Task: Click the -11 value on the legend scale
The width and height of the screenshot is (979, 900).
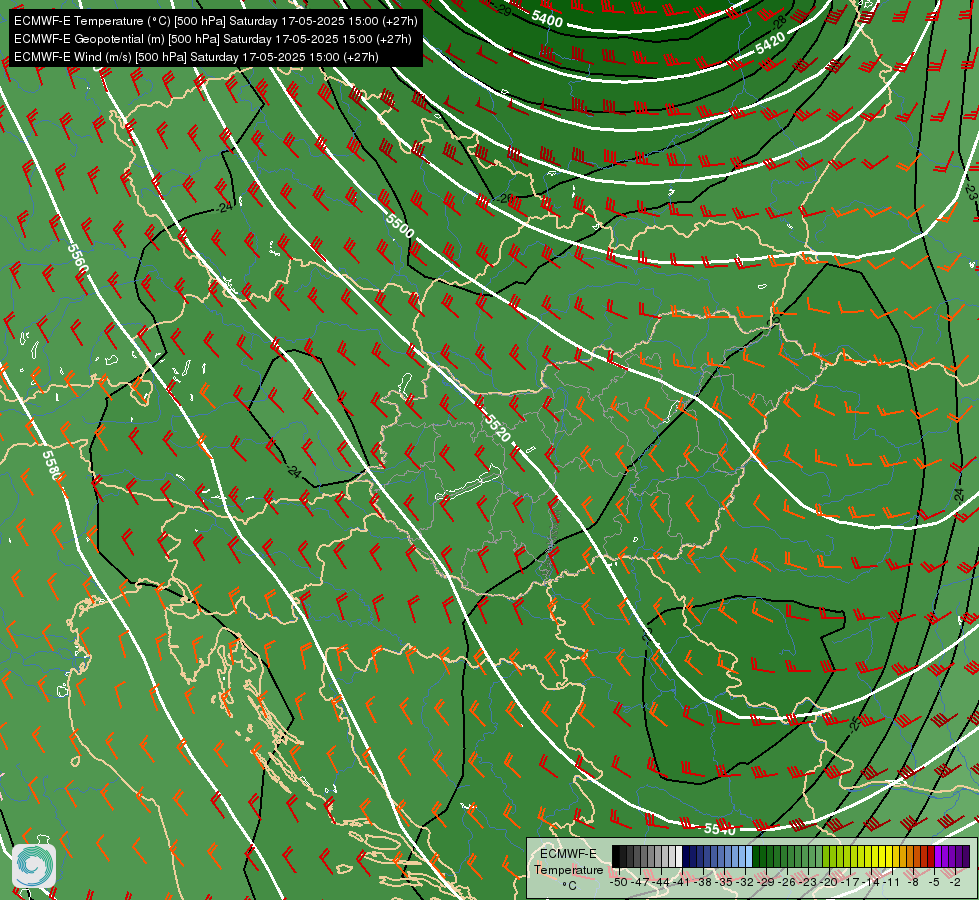Action: point(893,882)
